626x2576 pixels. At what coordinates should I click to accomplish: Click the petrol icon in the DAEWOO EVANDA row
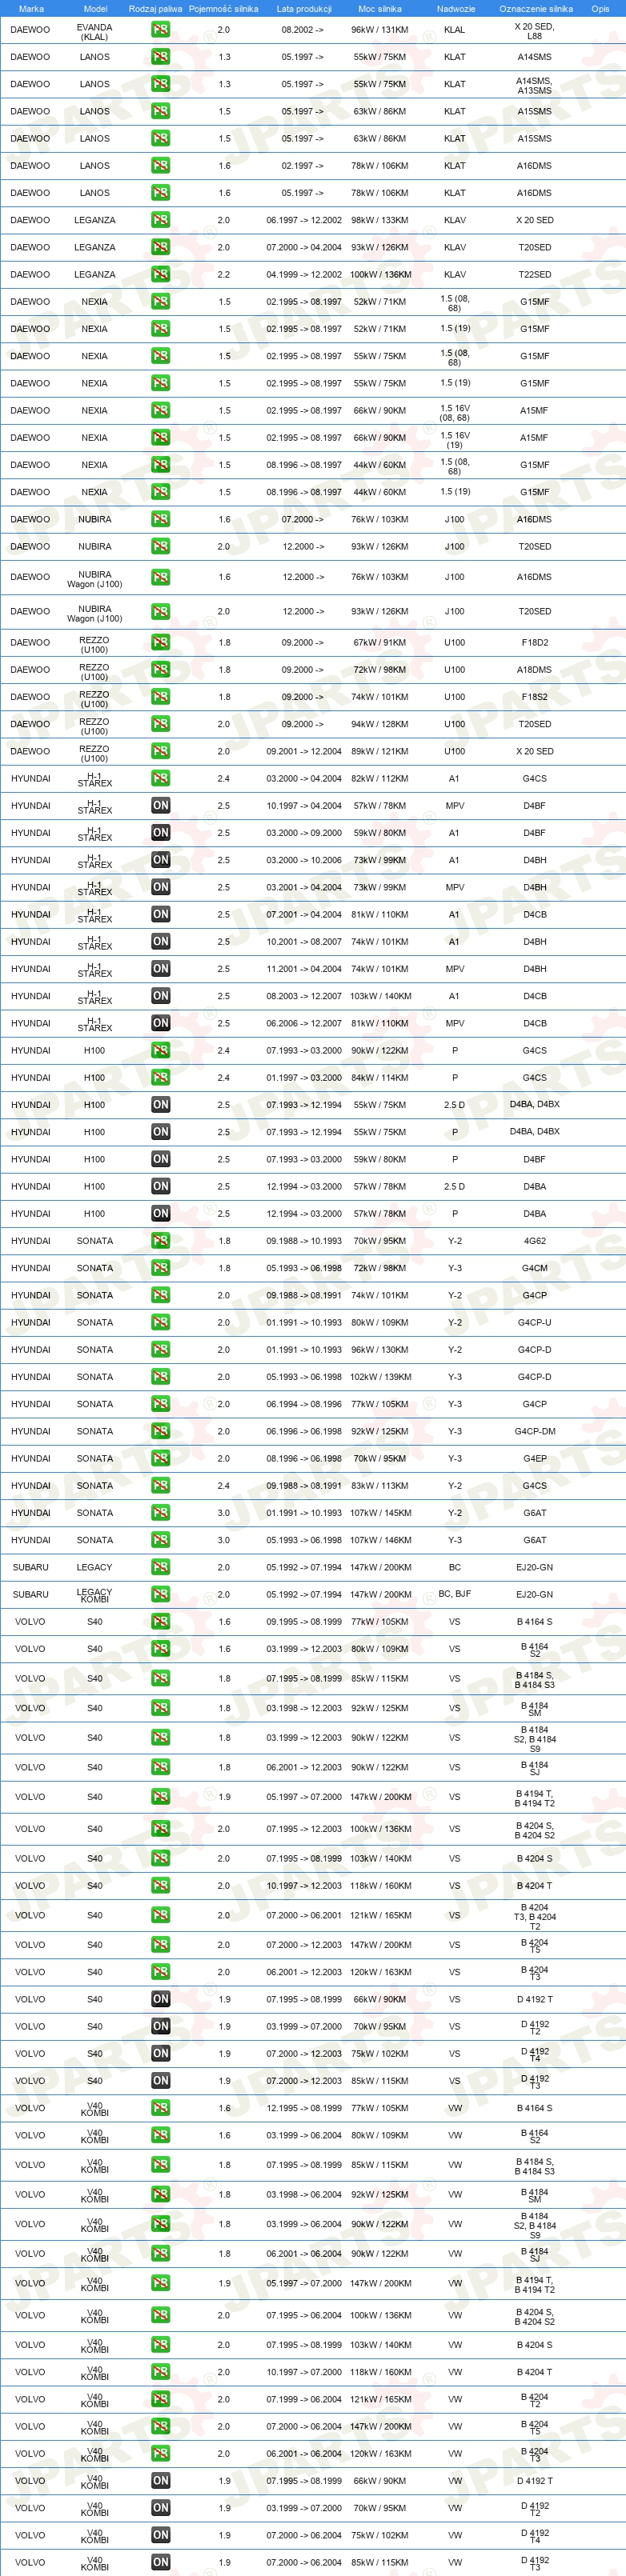pyautogui.click(x=160, y=30)
